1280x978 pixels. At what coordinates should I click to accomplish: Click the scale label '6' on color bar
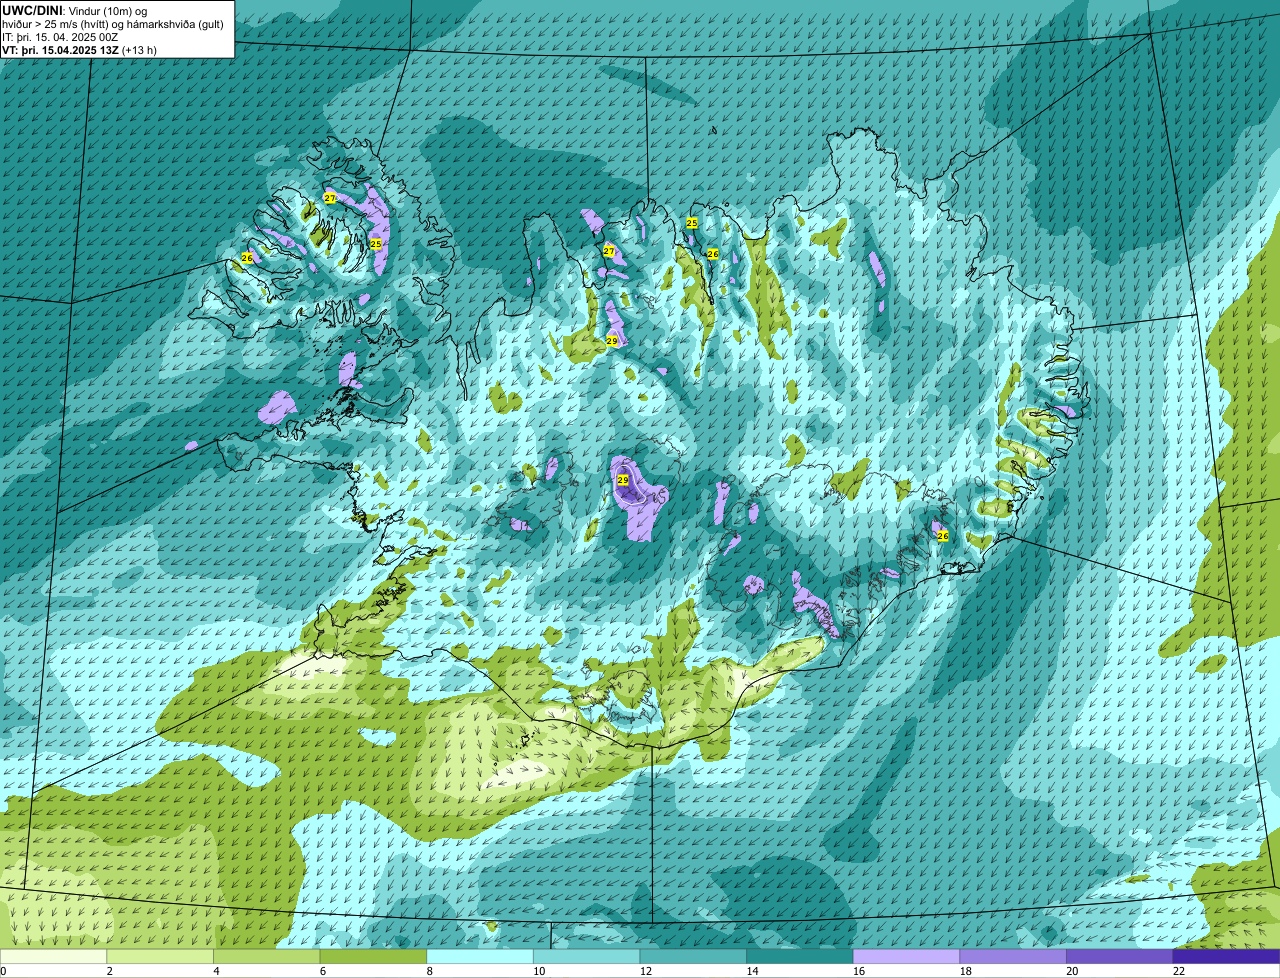click(x=323, y=971)
